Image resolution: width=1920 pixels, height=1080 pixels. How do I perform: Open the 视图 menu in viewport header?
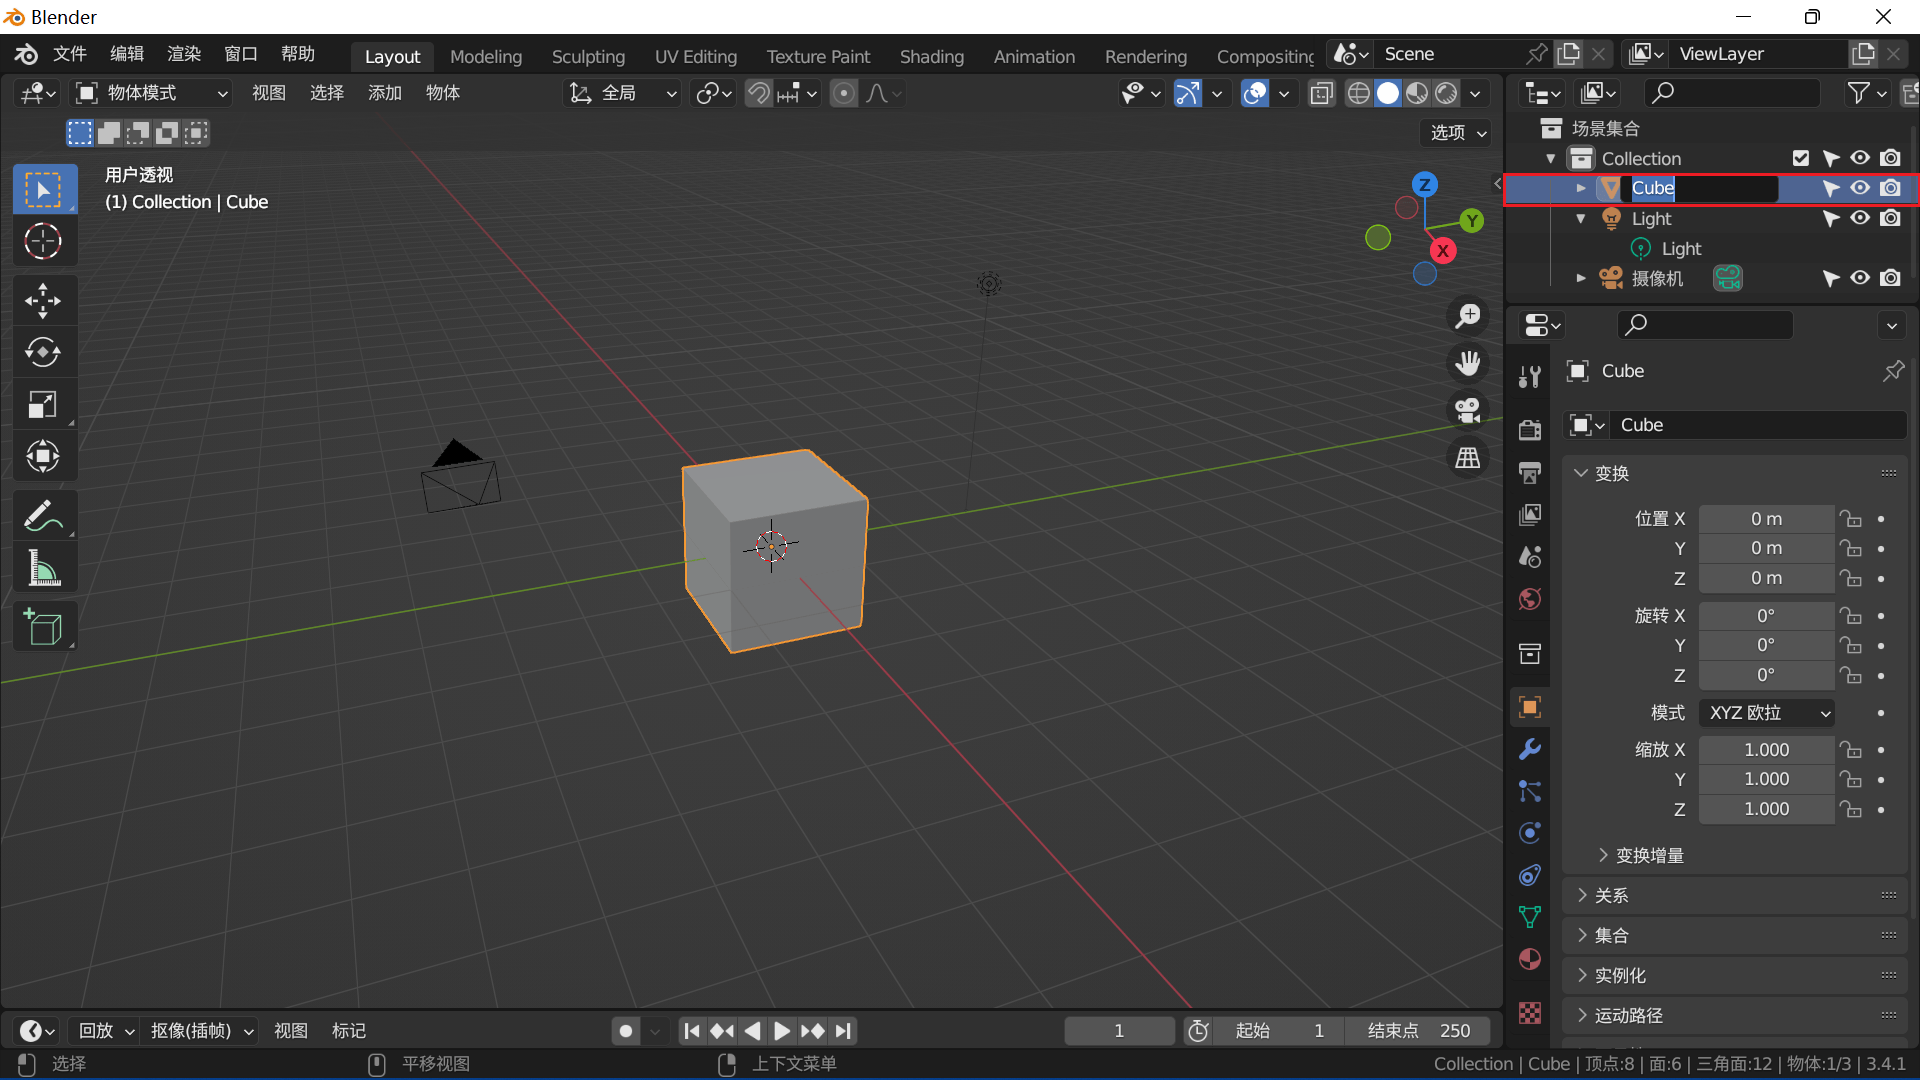(269, 93)
